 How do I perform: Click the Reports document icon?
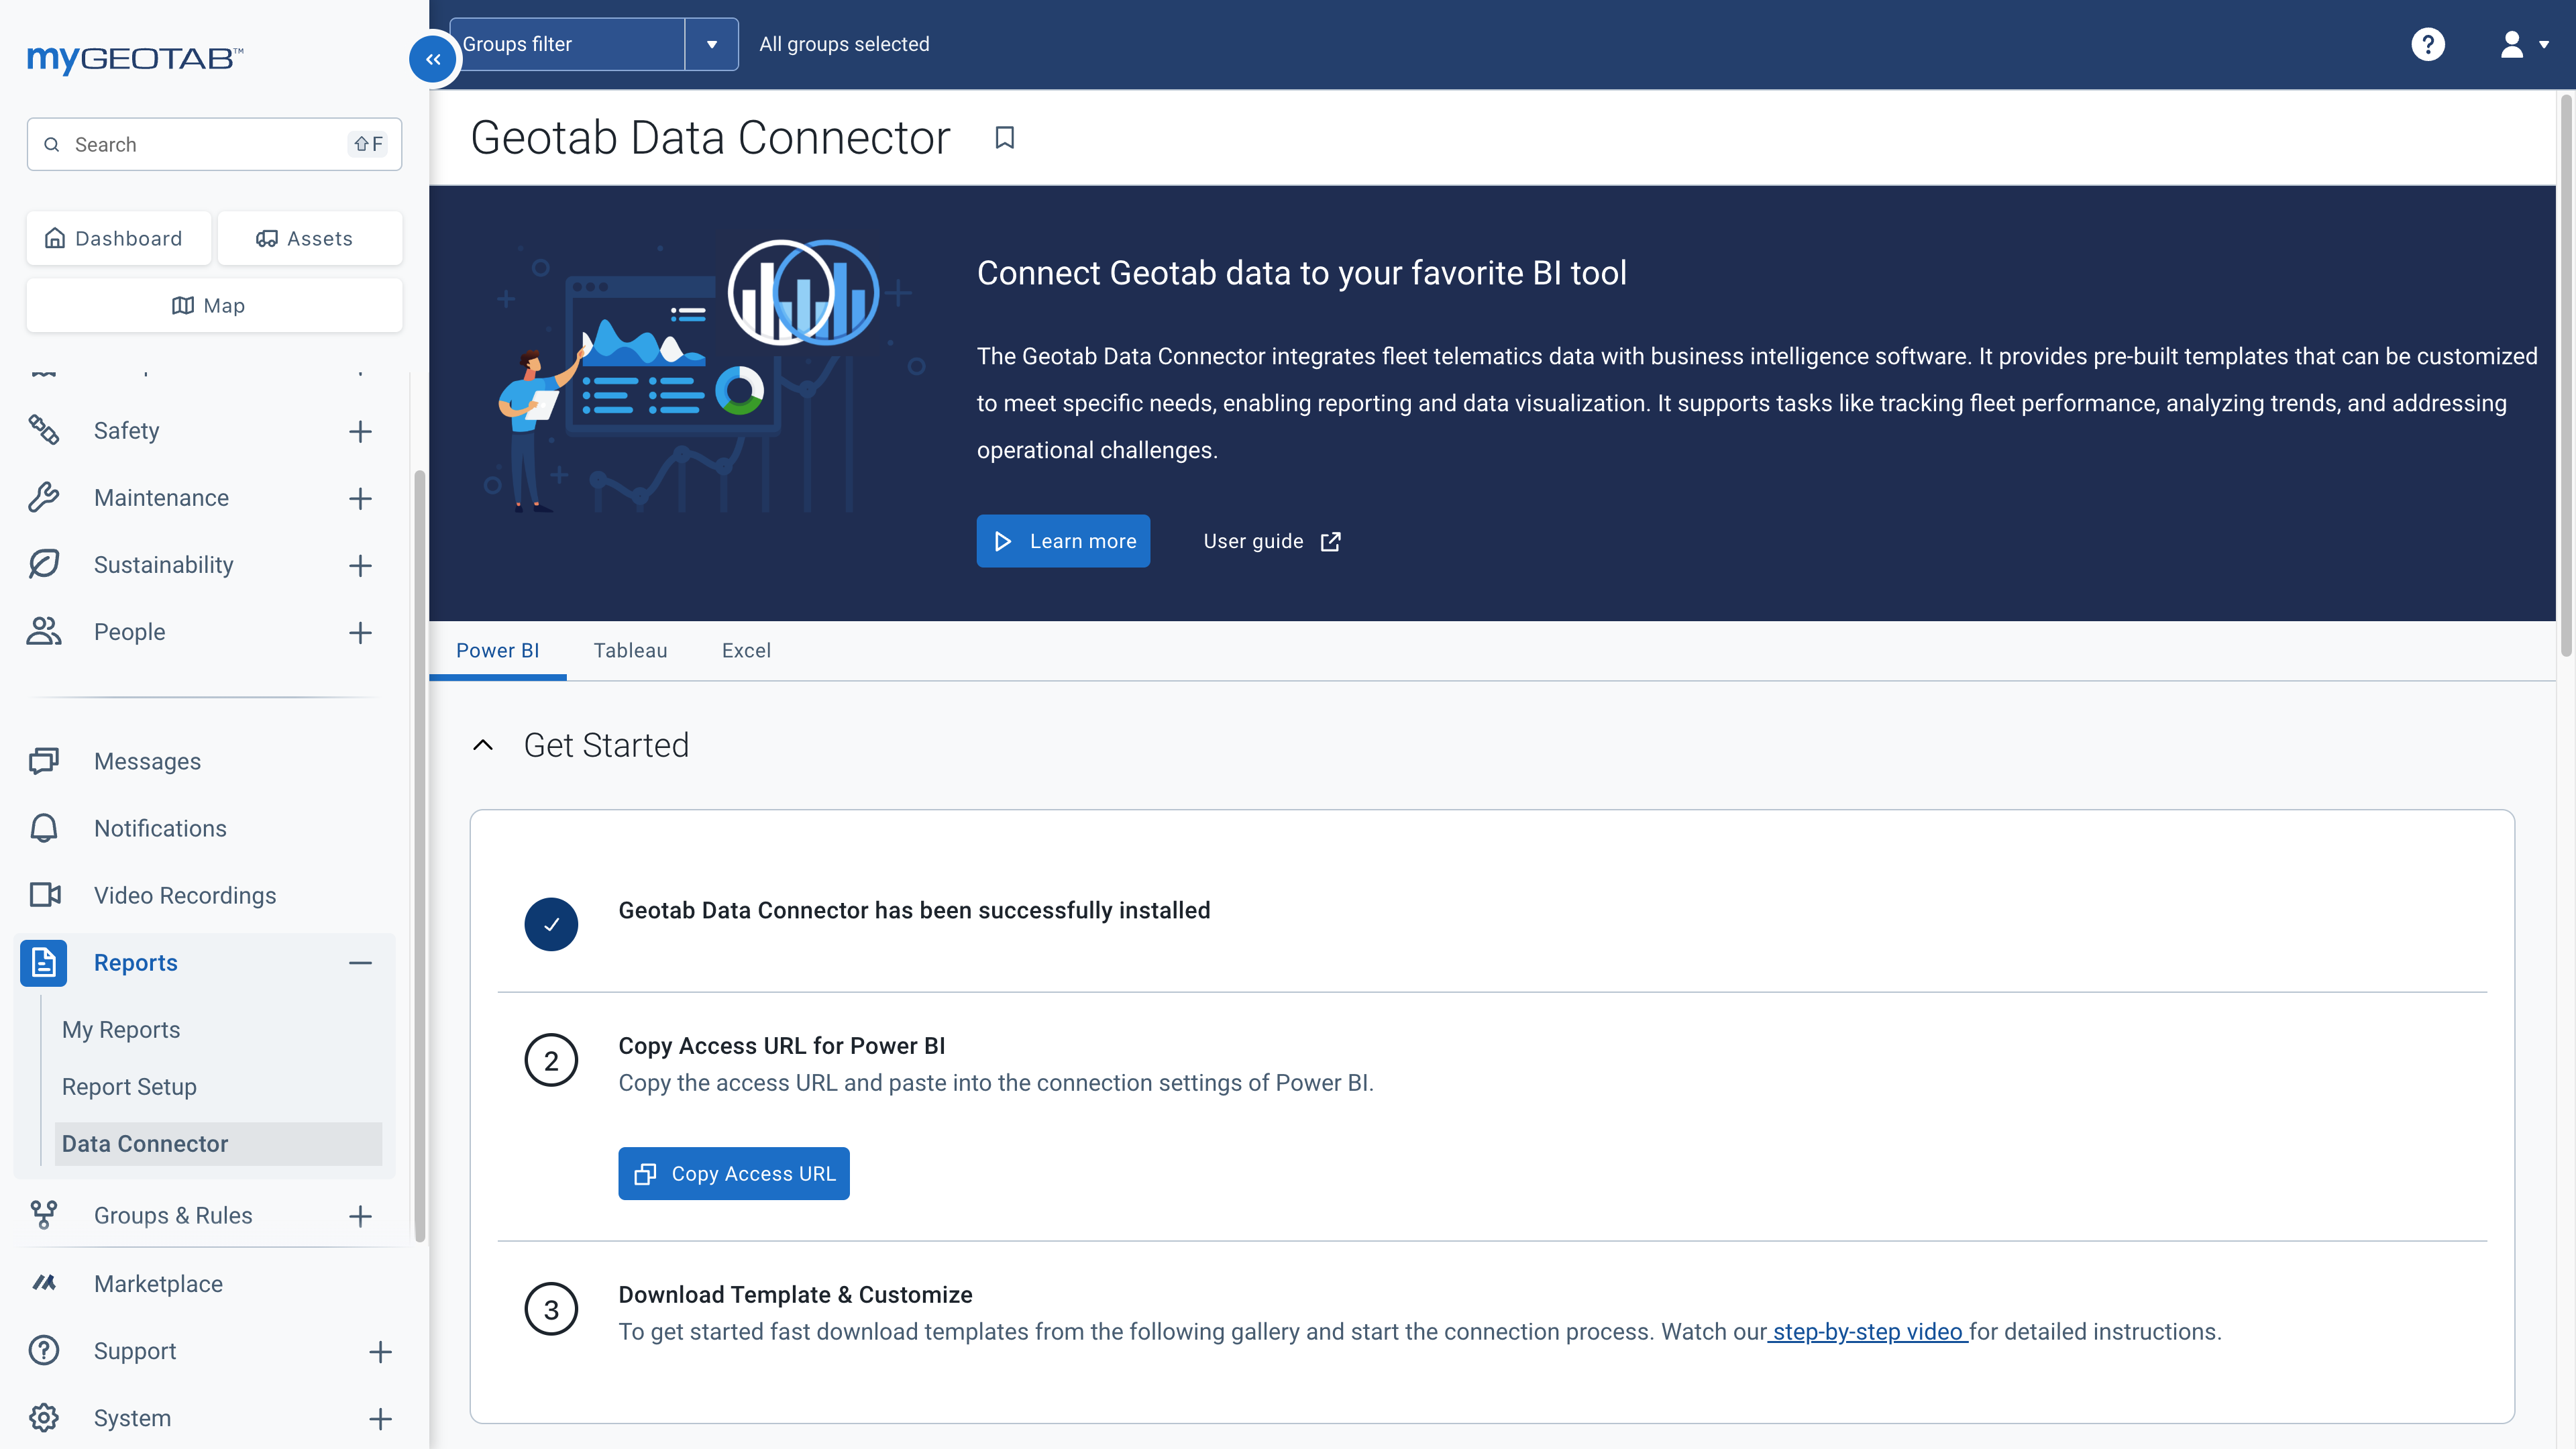[x=44, y=962]
